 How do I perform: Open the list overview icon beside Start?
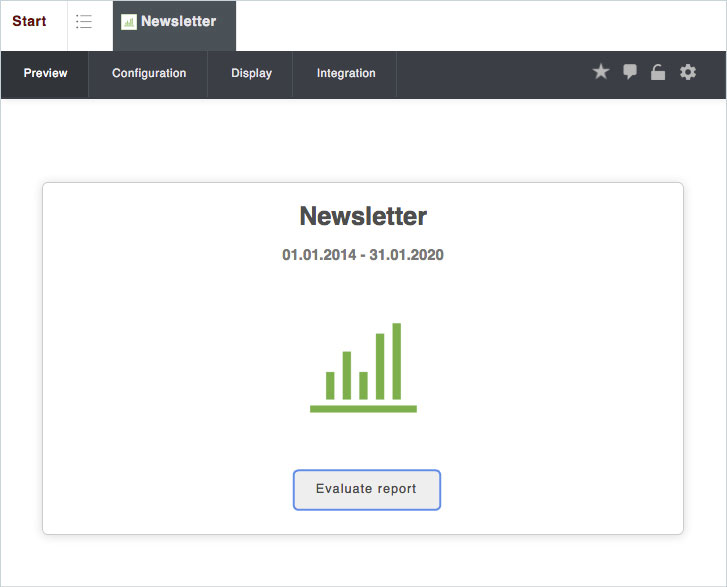tap(84, 22)
